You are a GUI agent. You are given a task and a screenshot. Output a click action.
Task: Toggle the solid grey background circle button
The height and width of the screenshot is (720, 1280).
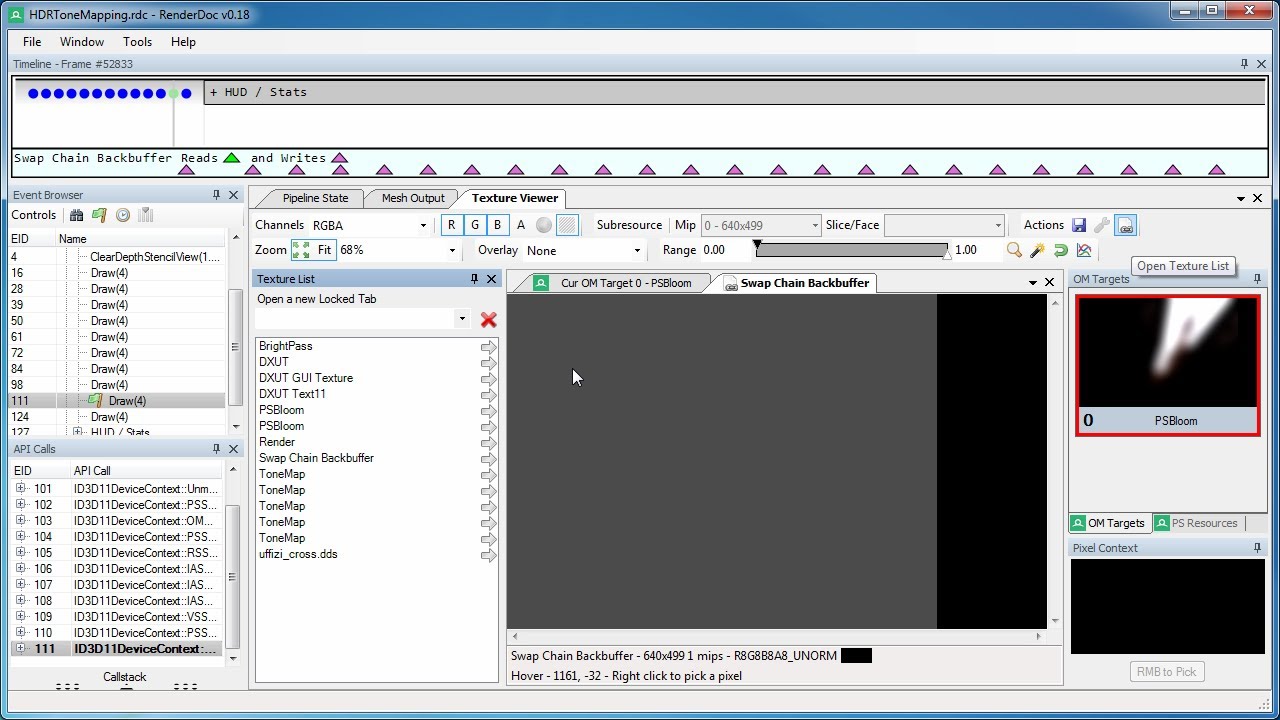(544, 225)
